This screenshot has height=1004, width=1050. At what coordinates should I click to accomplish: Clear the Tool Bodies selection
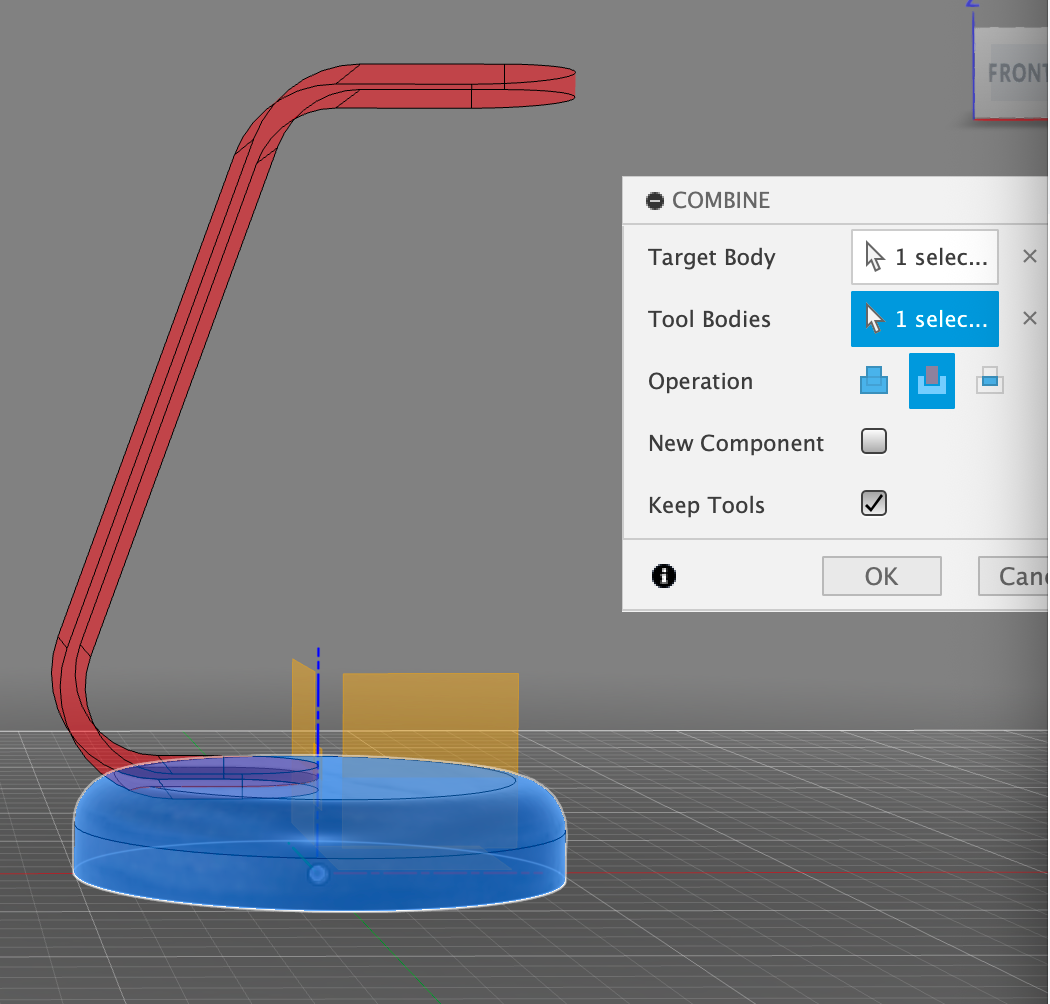pyautogui.click(x=1029, y=319)
